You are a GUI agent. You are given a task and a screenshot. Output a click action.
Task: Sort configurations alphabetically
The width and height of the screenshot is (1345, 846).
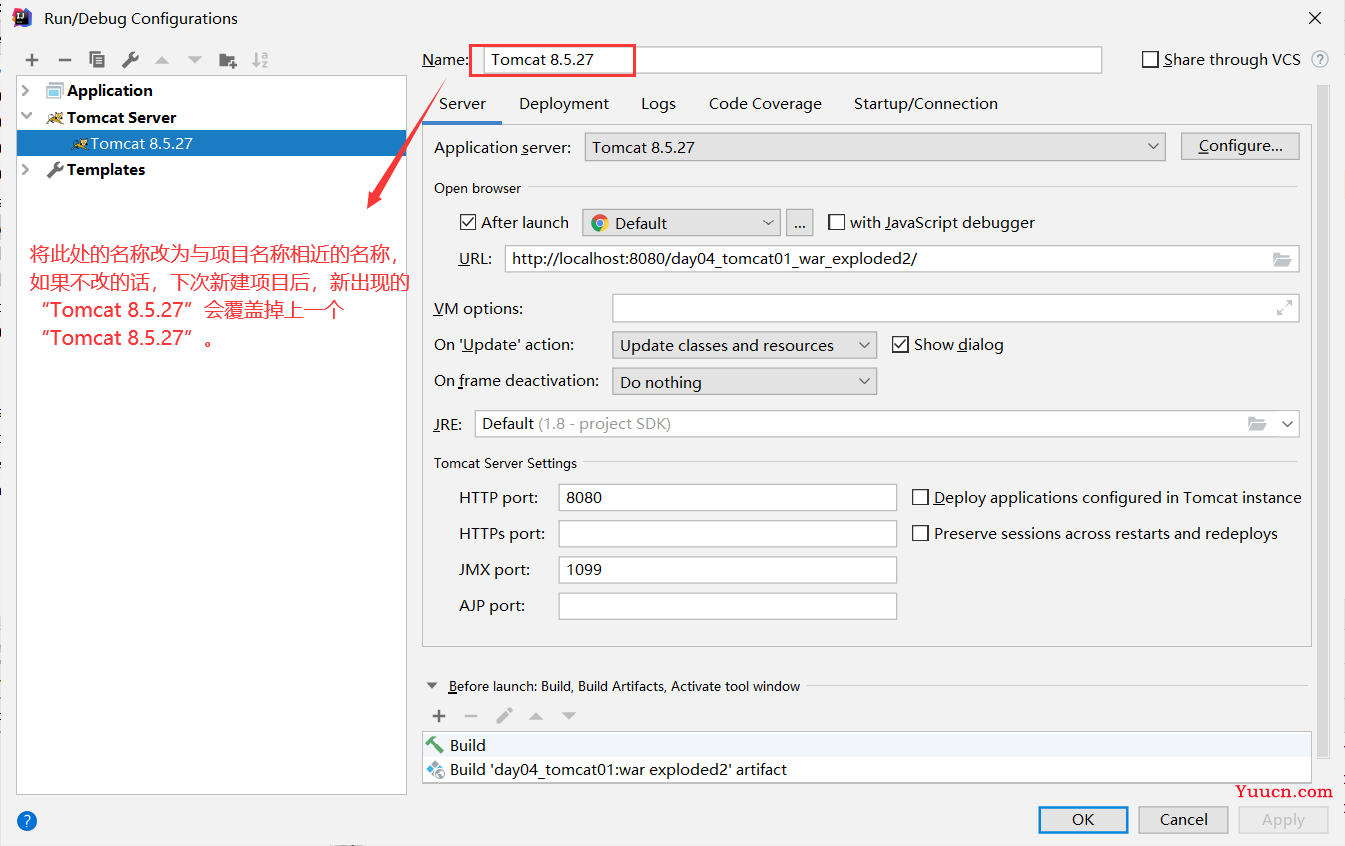tap(260, 60)
